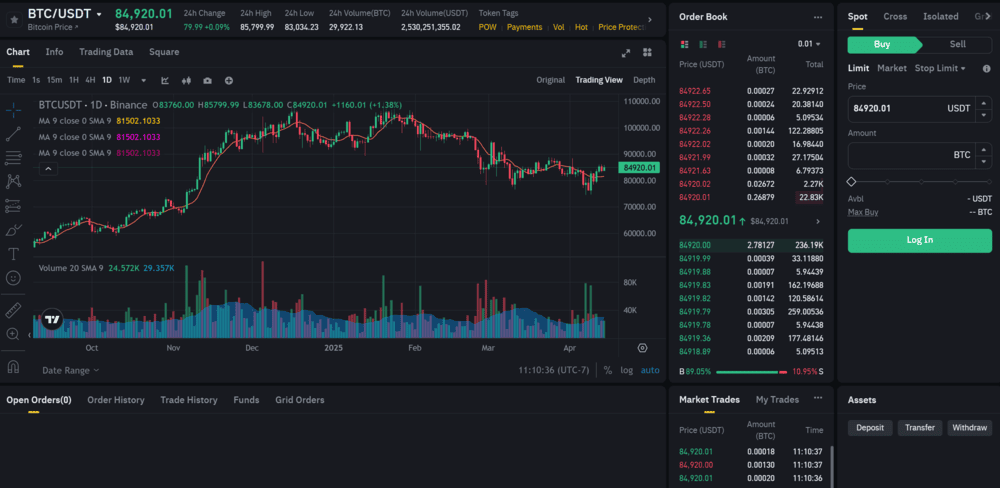The image size is (1000, 488).
Task: Expand chart to fullscreen
Action: coord(626,52)
